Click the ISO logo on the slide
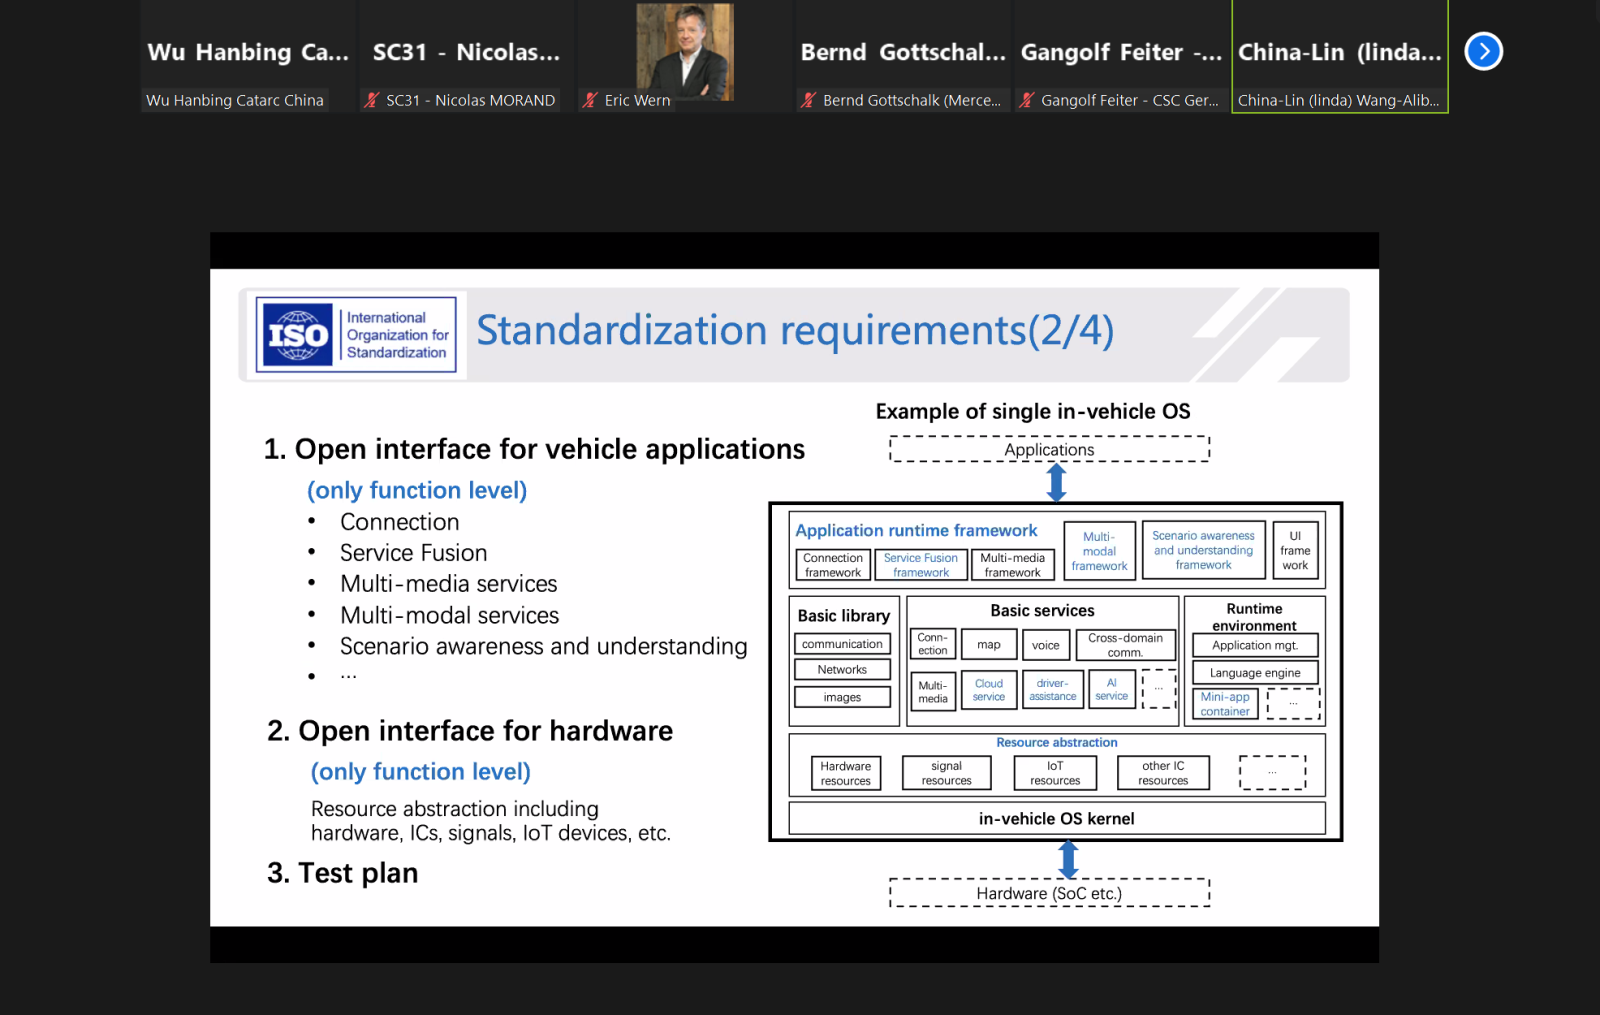 (298, 335)
